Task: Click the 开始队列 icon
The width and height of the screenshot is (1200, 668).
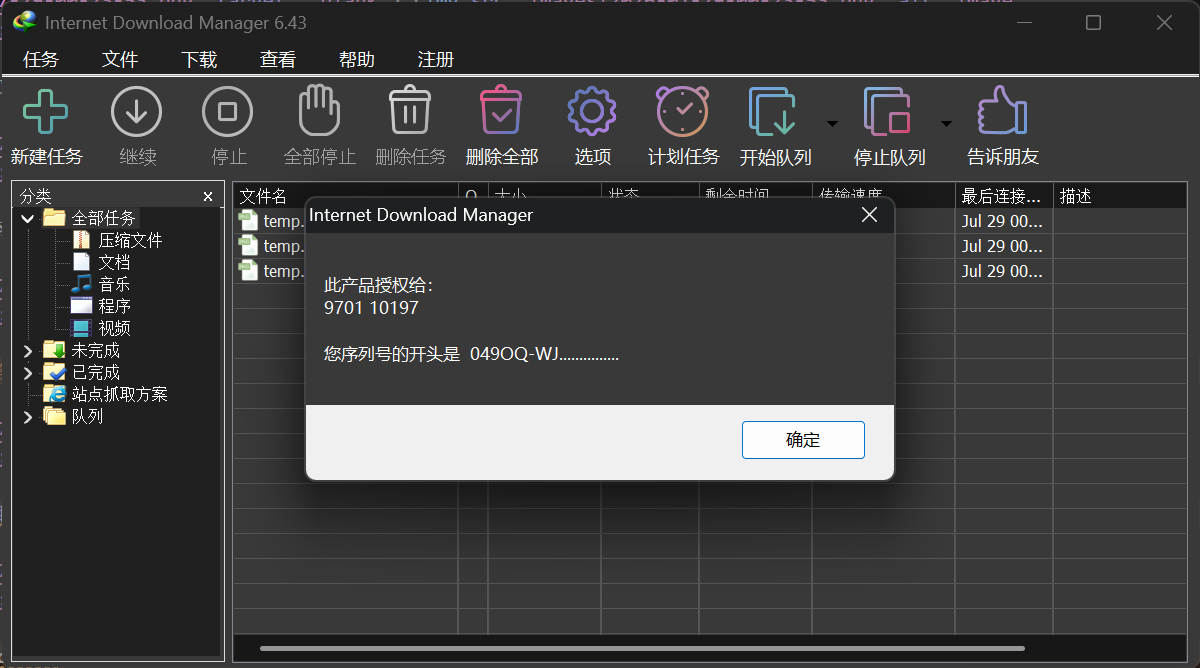Action: pyautogui.click(x=773, y=111)
